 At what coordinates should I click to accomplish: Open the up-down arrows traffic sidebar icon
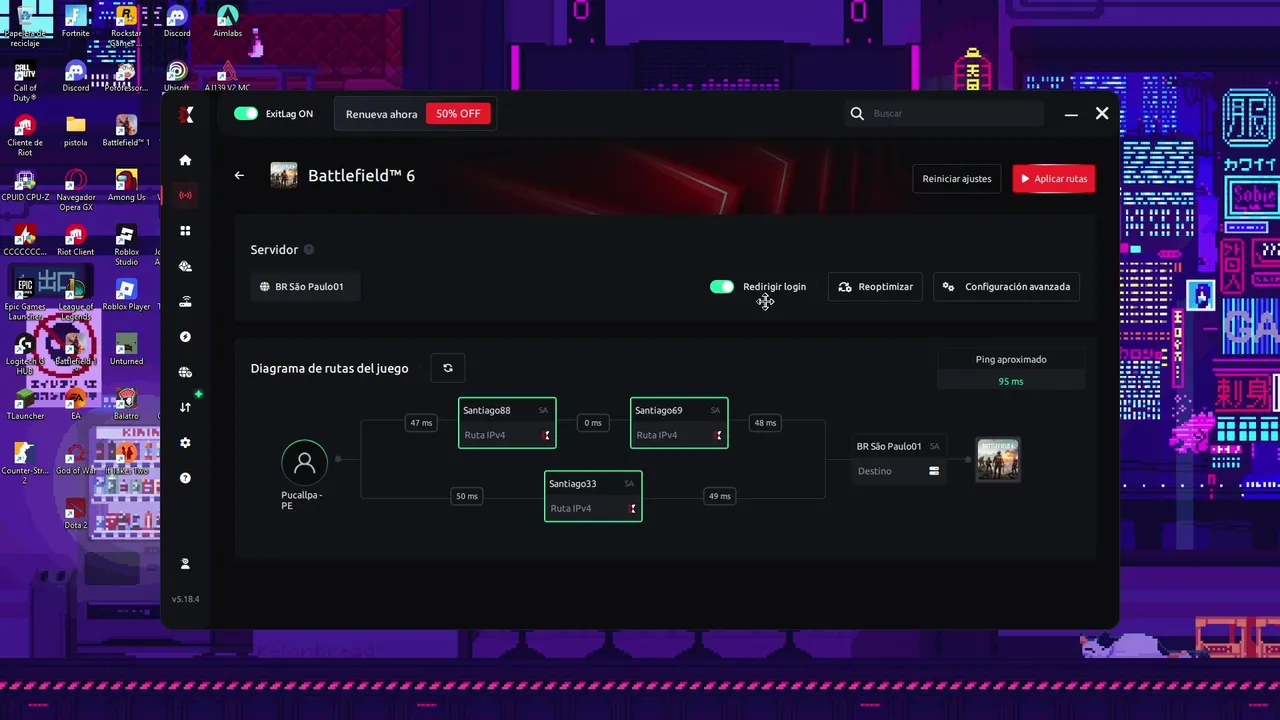pyautogui.click(x=185, y=407)
